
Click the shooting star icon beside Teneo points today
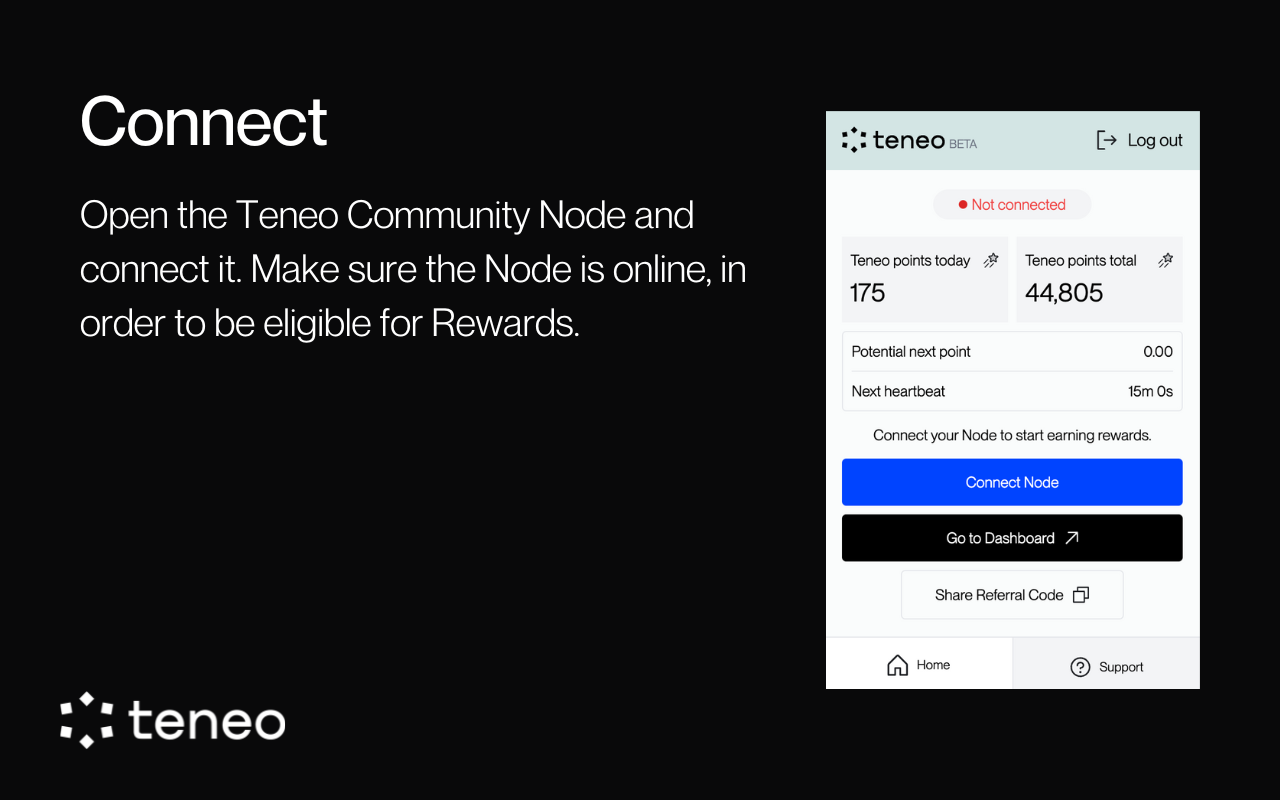pyautogui.click(x=991, y=259)
